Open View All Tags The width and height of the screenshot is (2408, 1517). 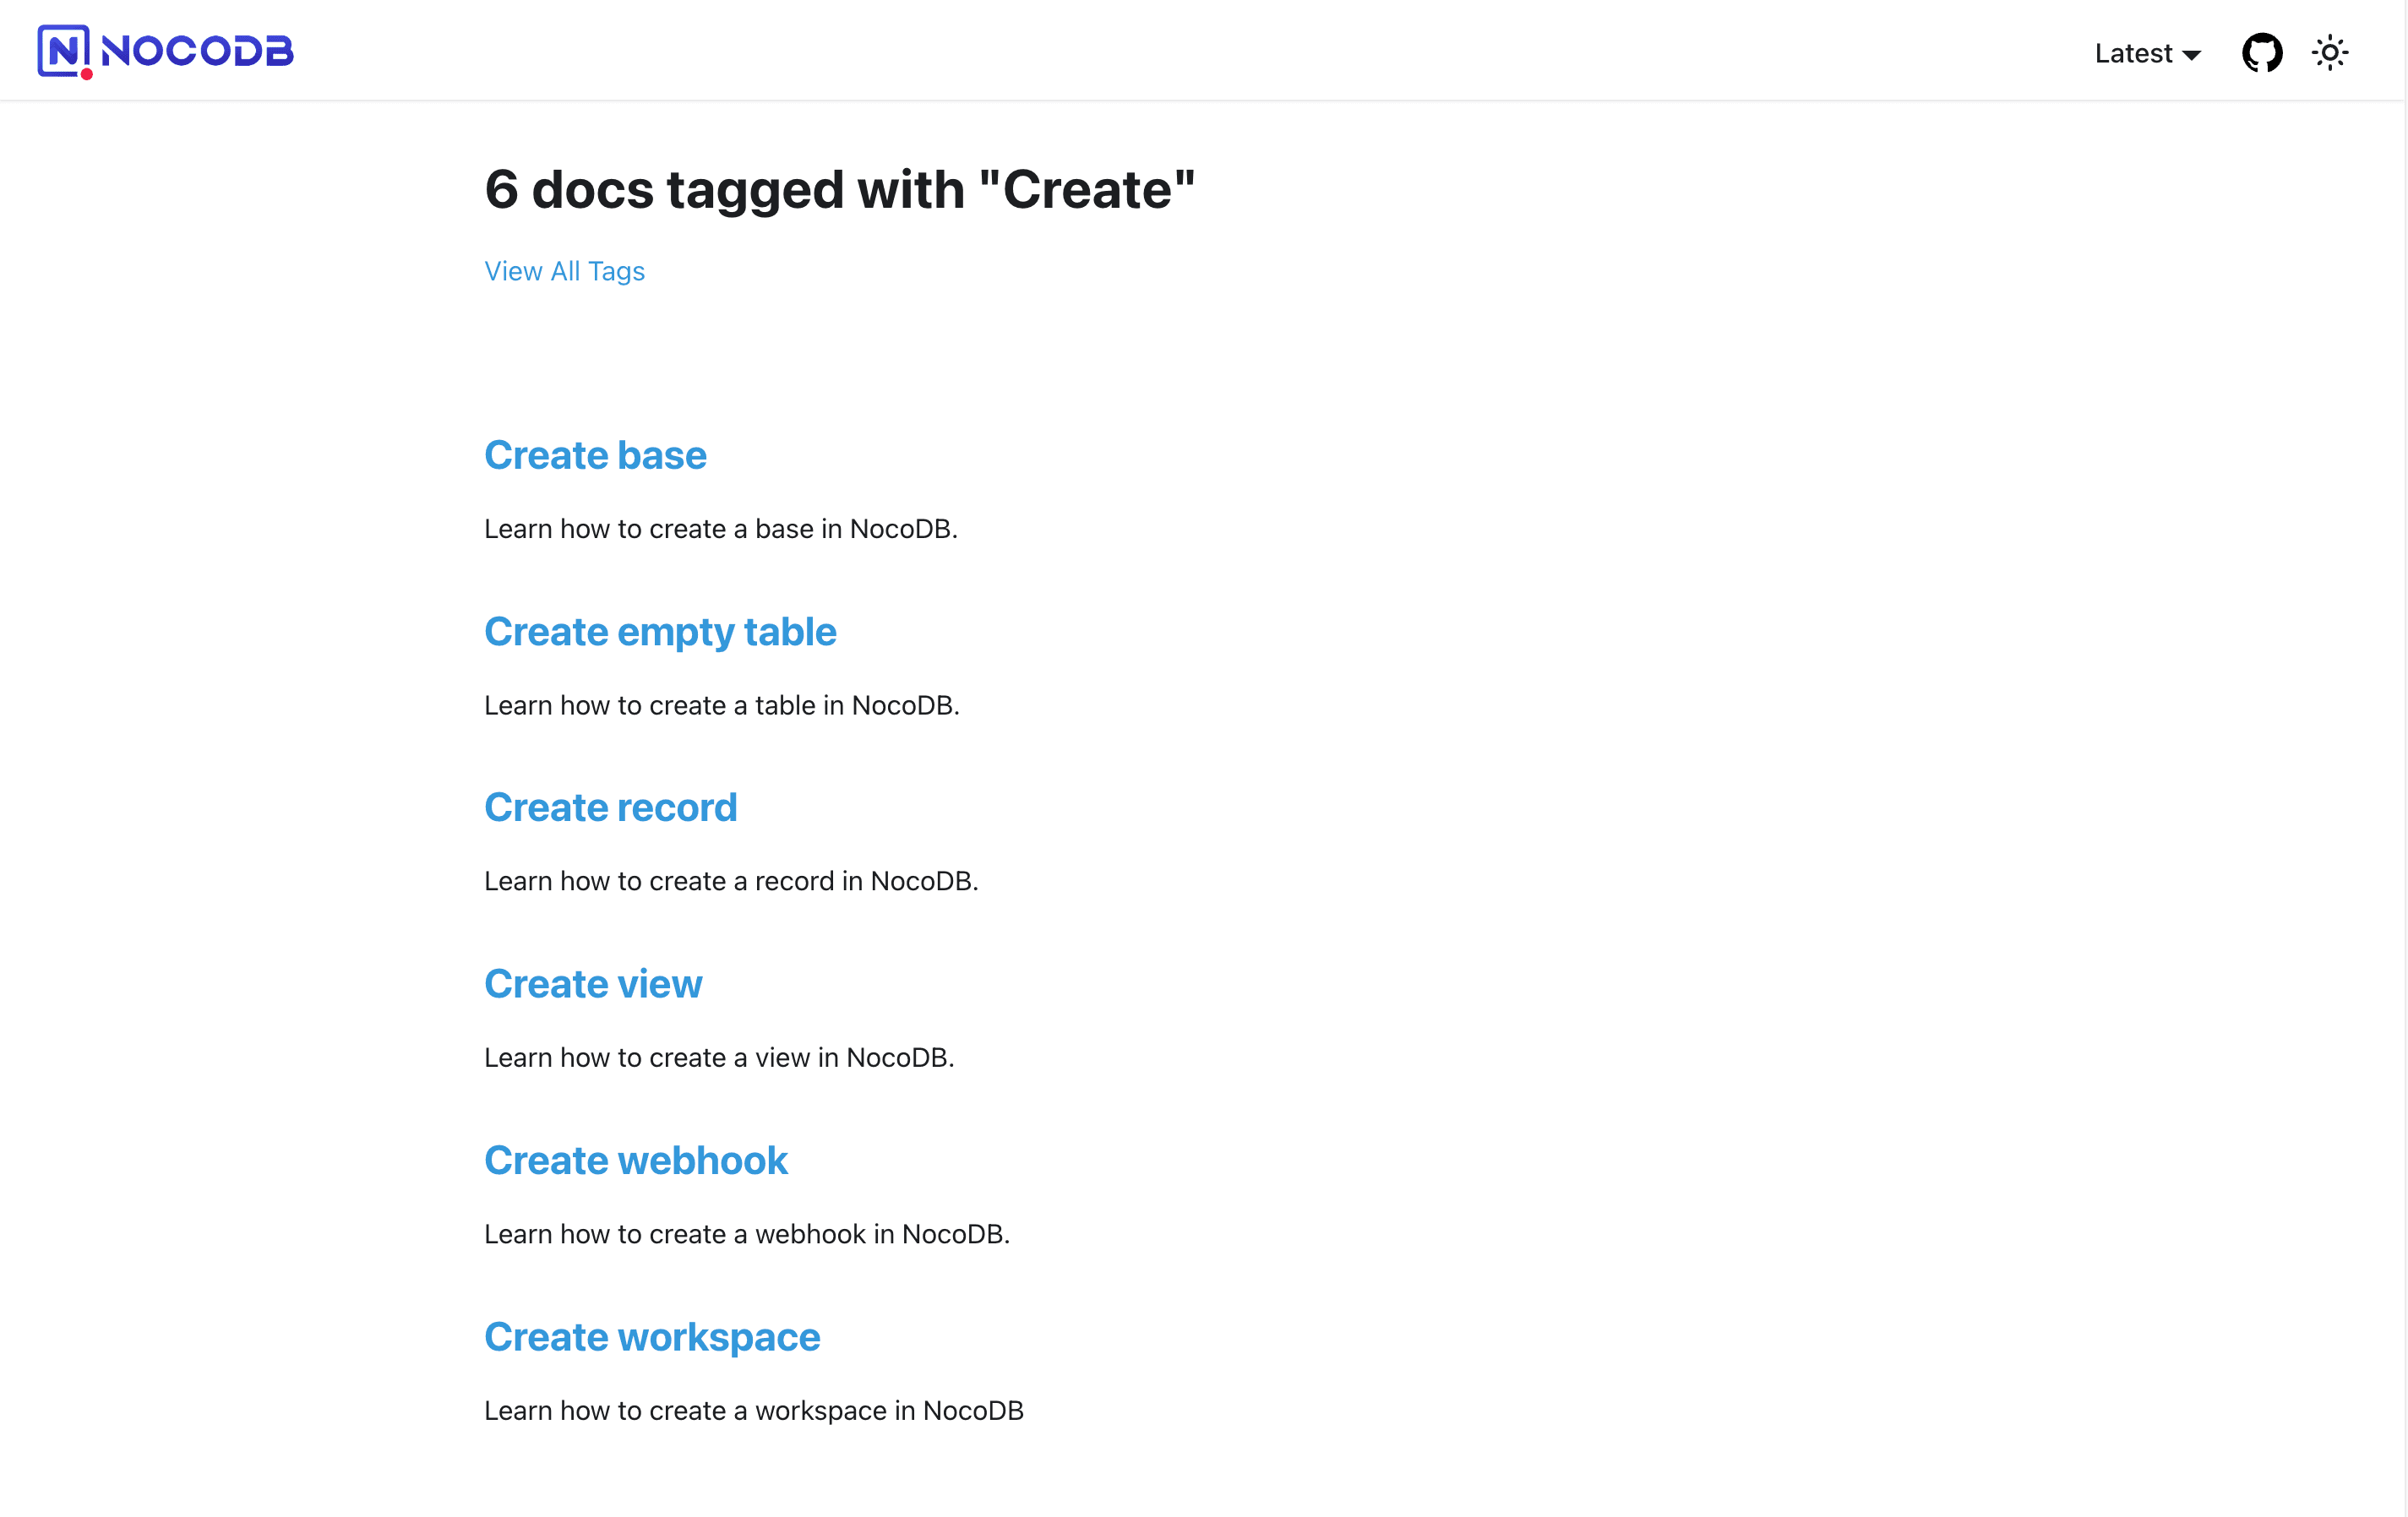(x=564, y=271)
